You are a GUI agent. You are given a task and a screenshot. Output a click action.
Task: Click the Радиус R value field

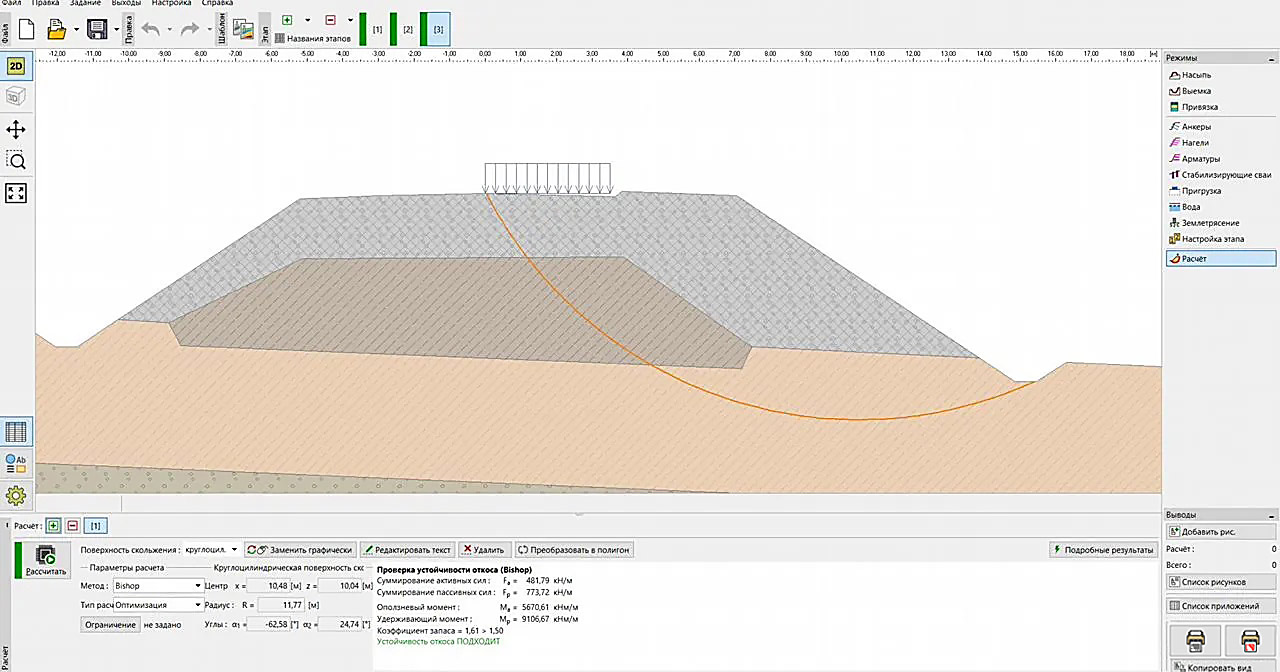[x=281, y=605]
